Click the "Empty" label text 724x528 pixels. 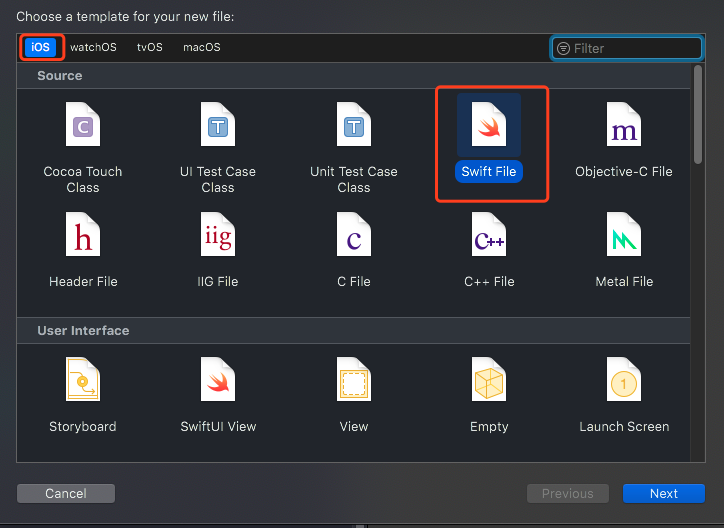coord(489,426)
